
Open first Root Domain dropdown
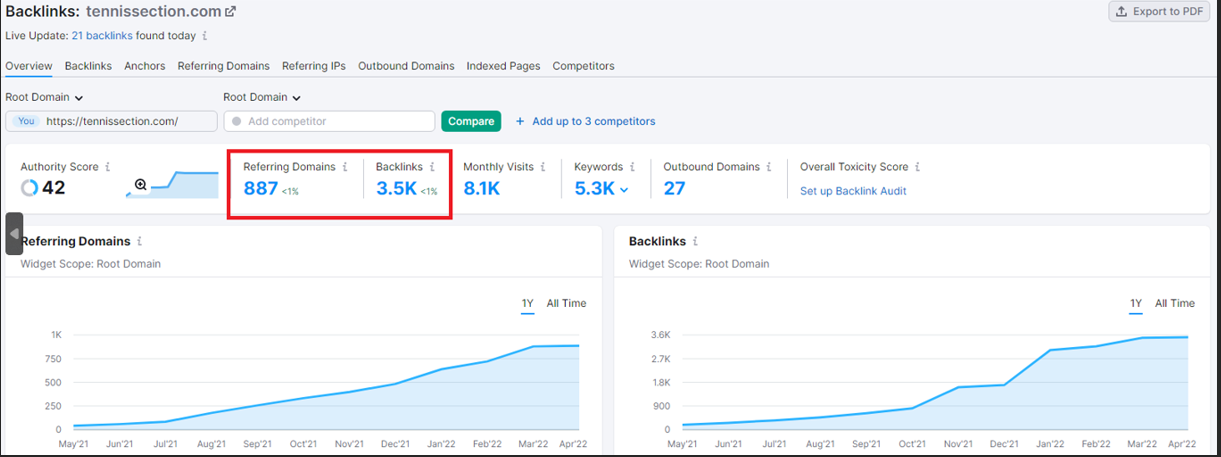[x=44, y=97]
